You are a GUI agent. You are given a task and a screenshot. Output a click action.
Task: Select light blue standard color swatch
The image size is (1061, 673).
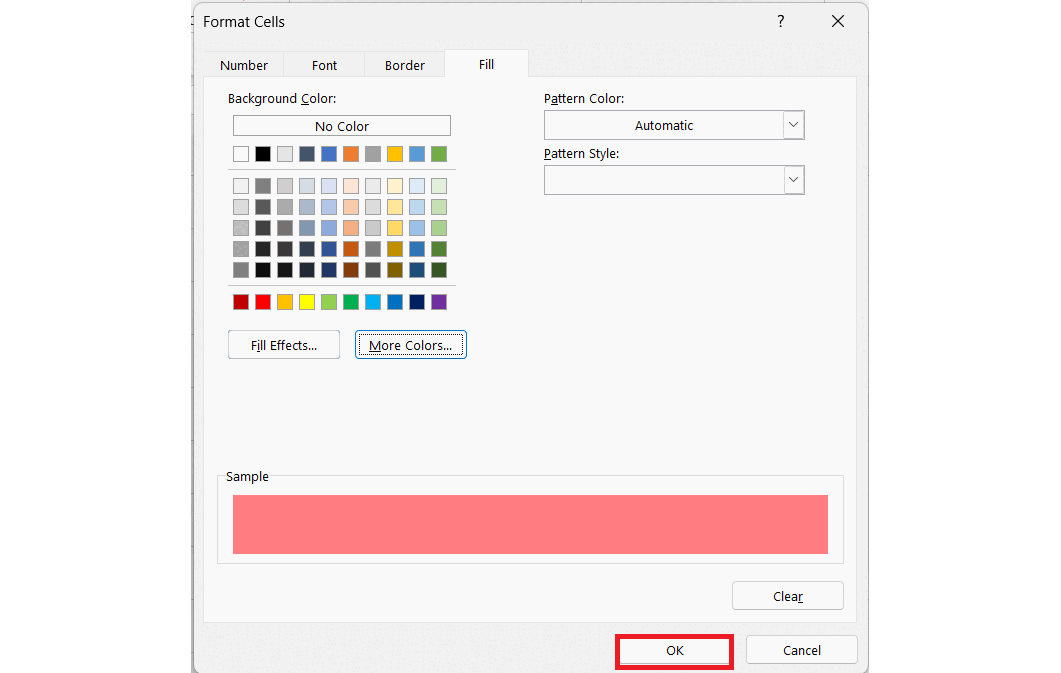point(373,302)
